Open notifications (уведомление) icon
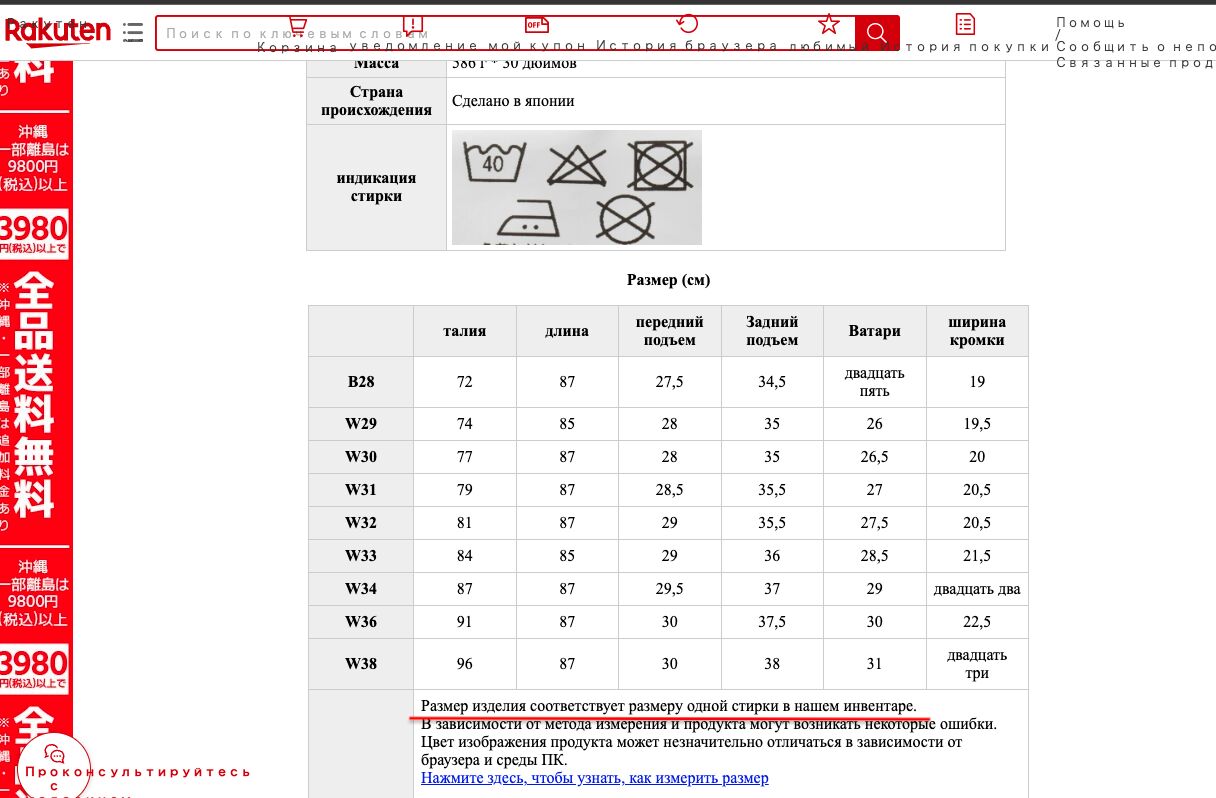Screen dimensions: 1216x798 pos(413,24)
